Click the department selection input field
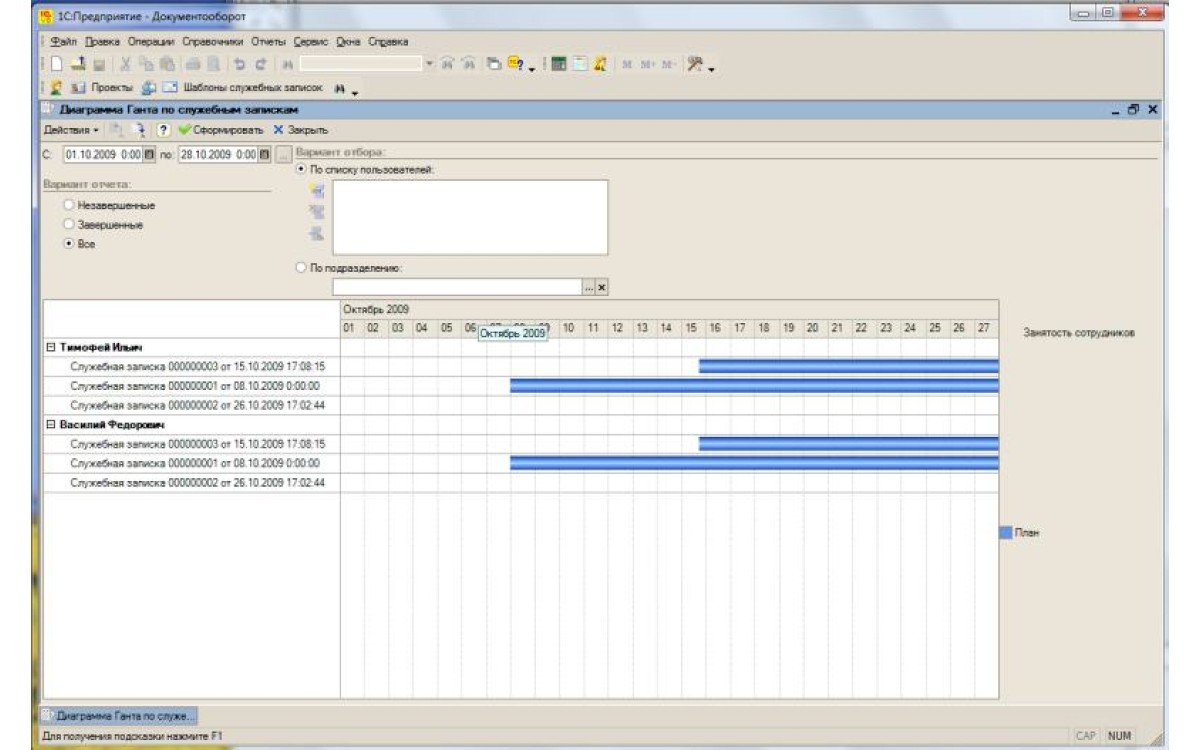The height and width of the screenshot is (750, 1200). point(457,287)
